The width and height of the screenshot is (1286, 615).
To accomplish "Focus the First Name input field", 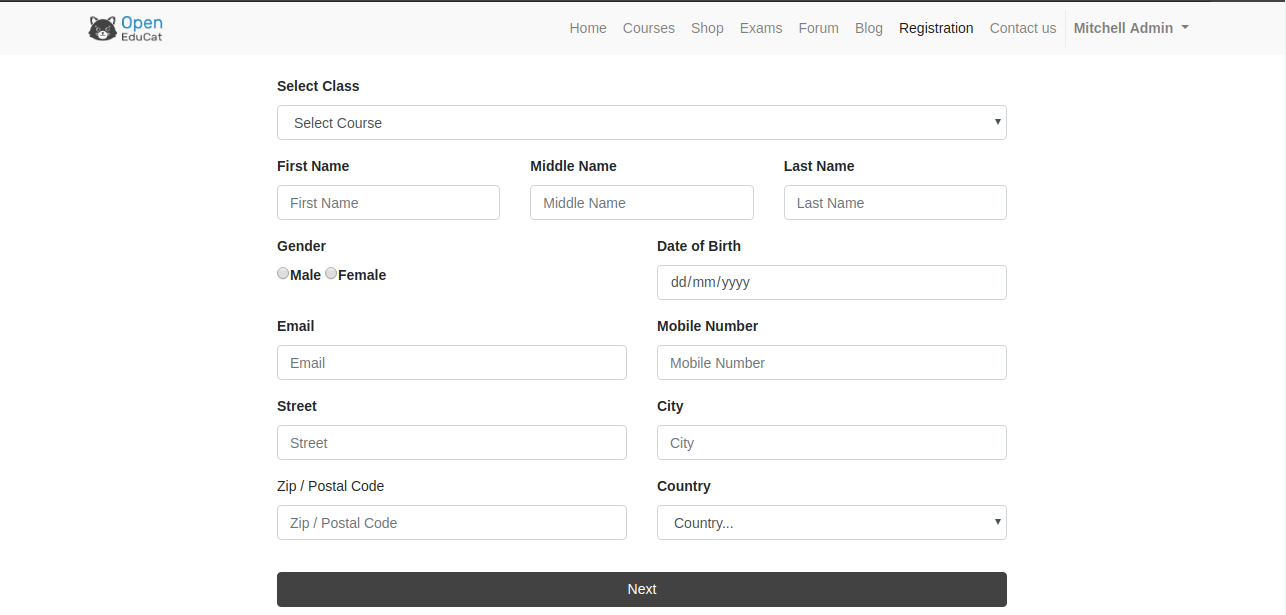I will tap(388, 202).
